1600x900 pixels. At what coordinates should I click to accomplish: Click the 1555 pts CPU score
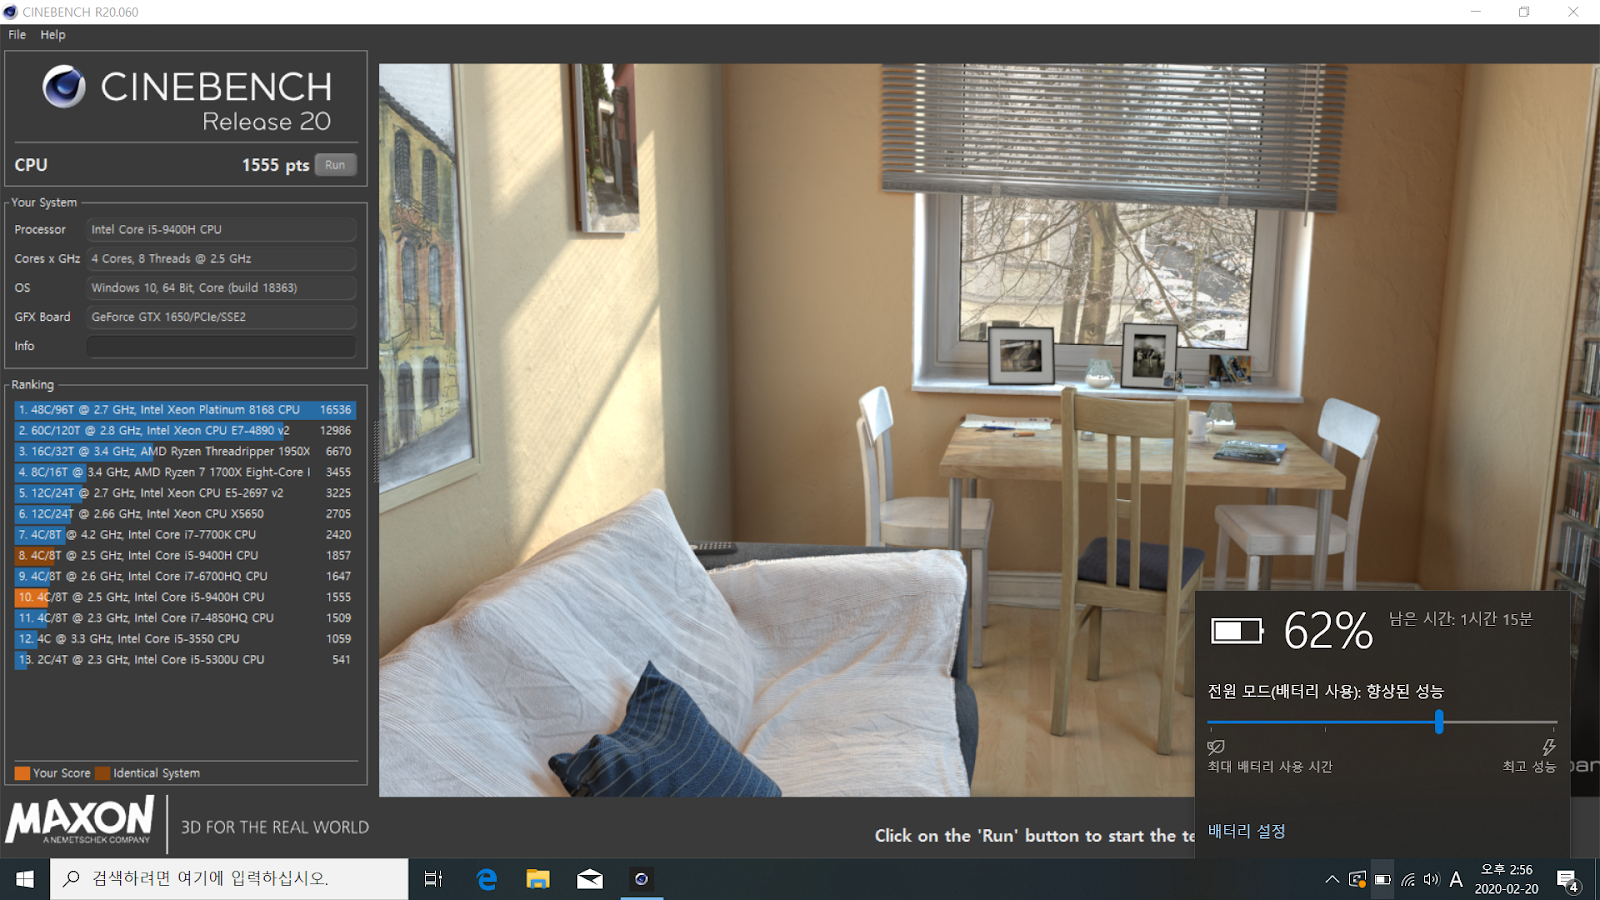[275, 165]
